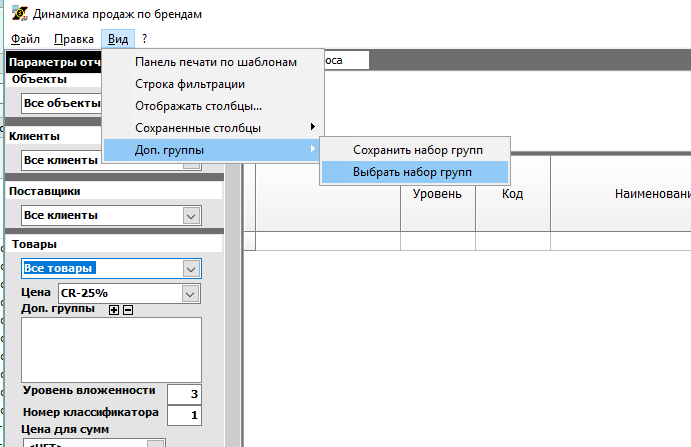Click the Уровень column header
The image size is (691, 447).
pyautogui.click(x=438, y=194)
